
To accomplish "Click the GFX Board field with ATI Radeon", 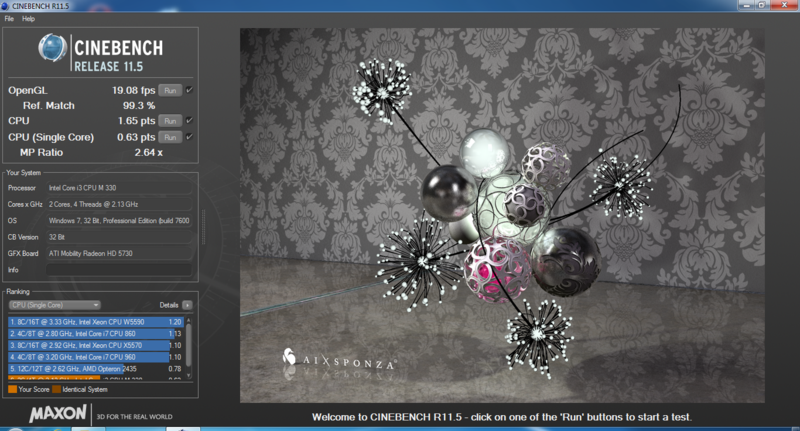I will pyautogui.click(x=119, y=253).
